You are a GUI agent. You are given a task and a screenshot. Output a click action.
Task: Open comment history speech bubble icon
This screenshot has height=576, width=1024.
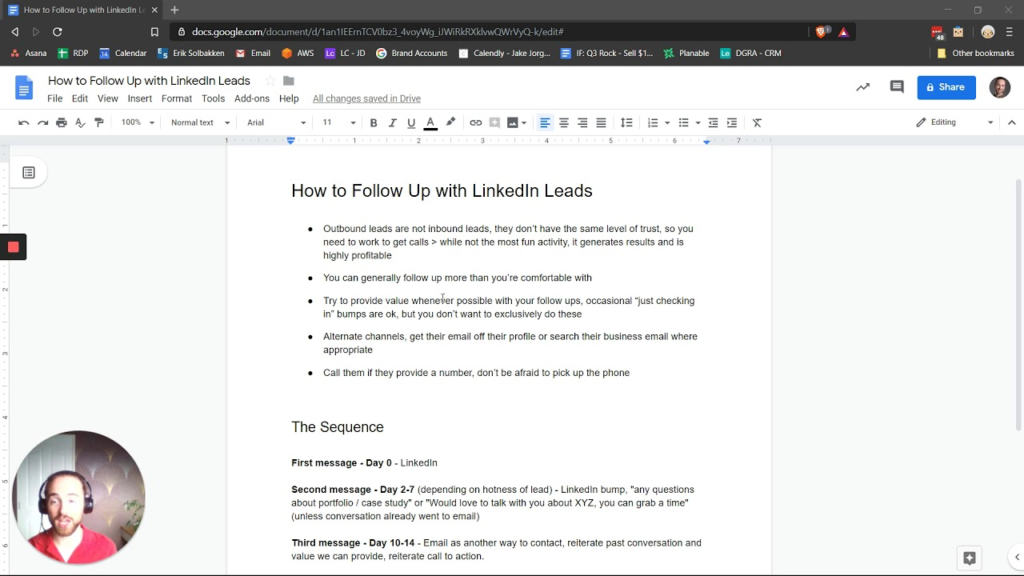tap(896, 87)
